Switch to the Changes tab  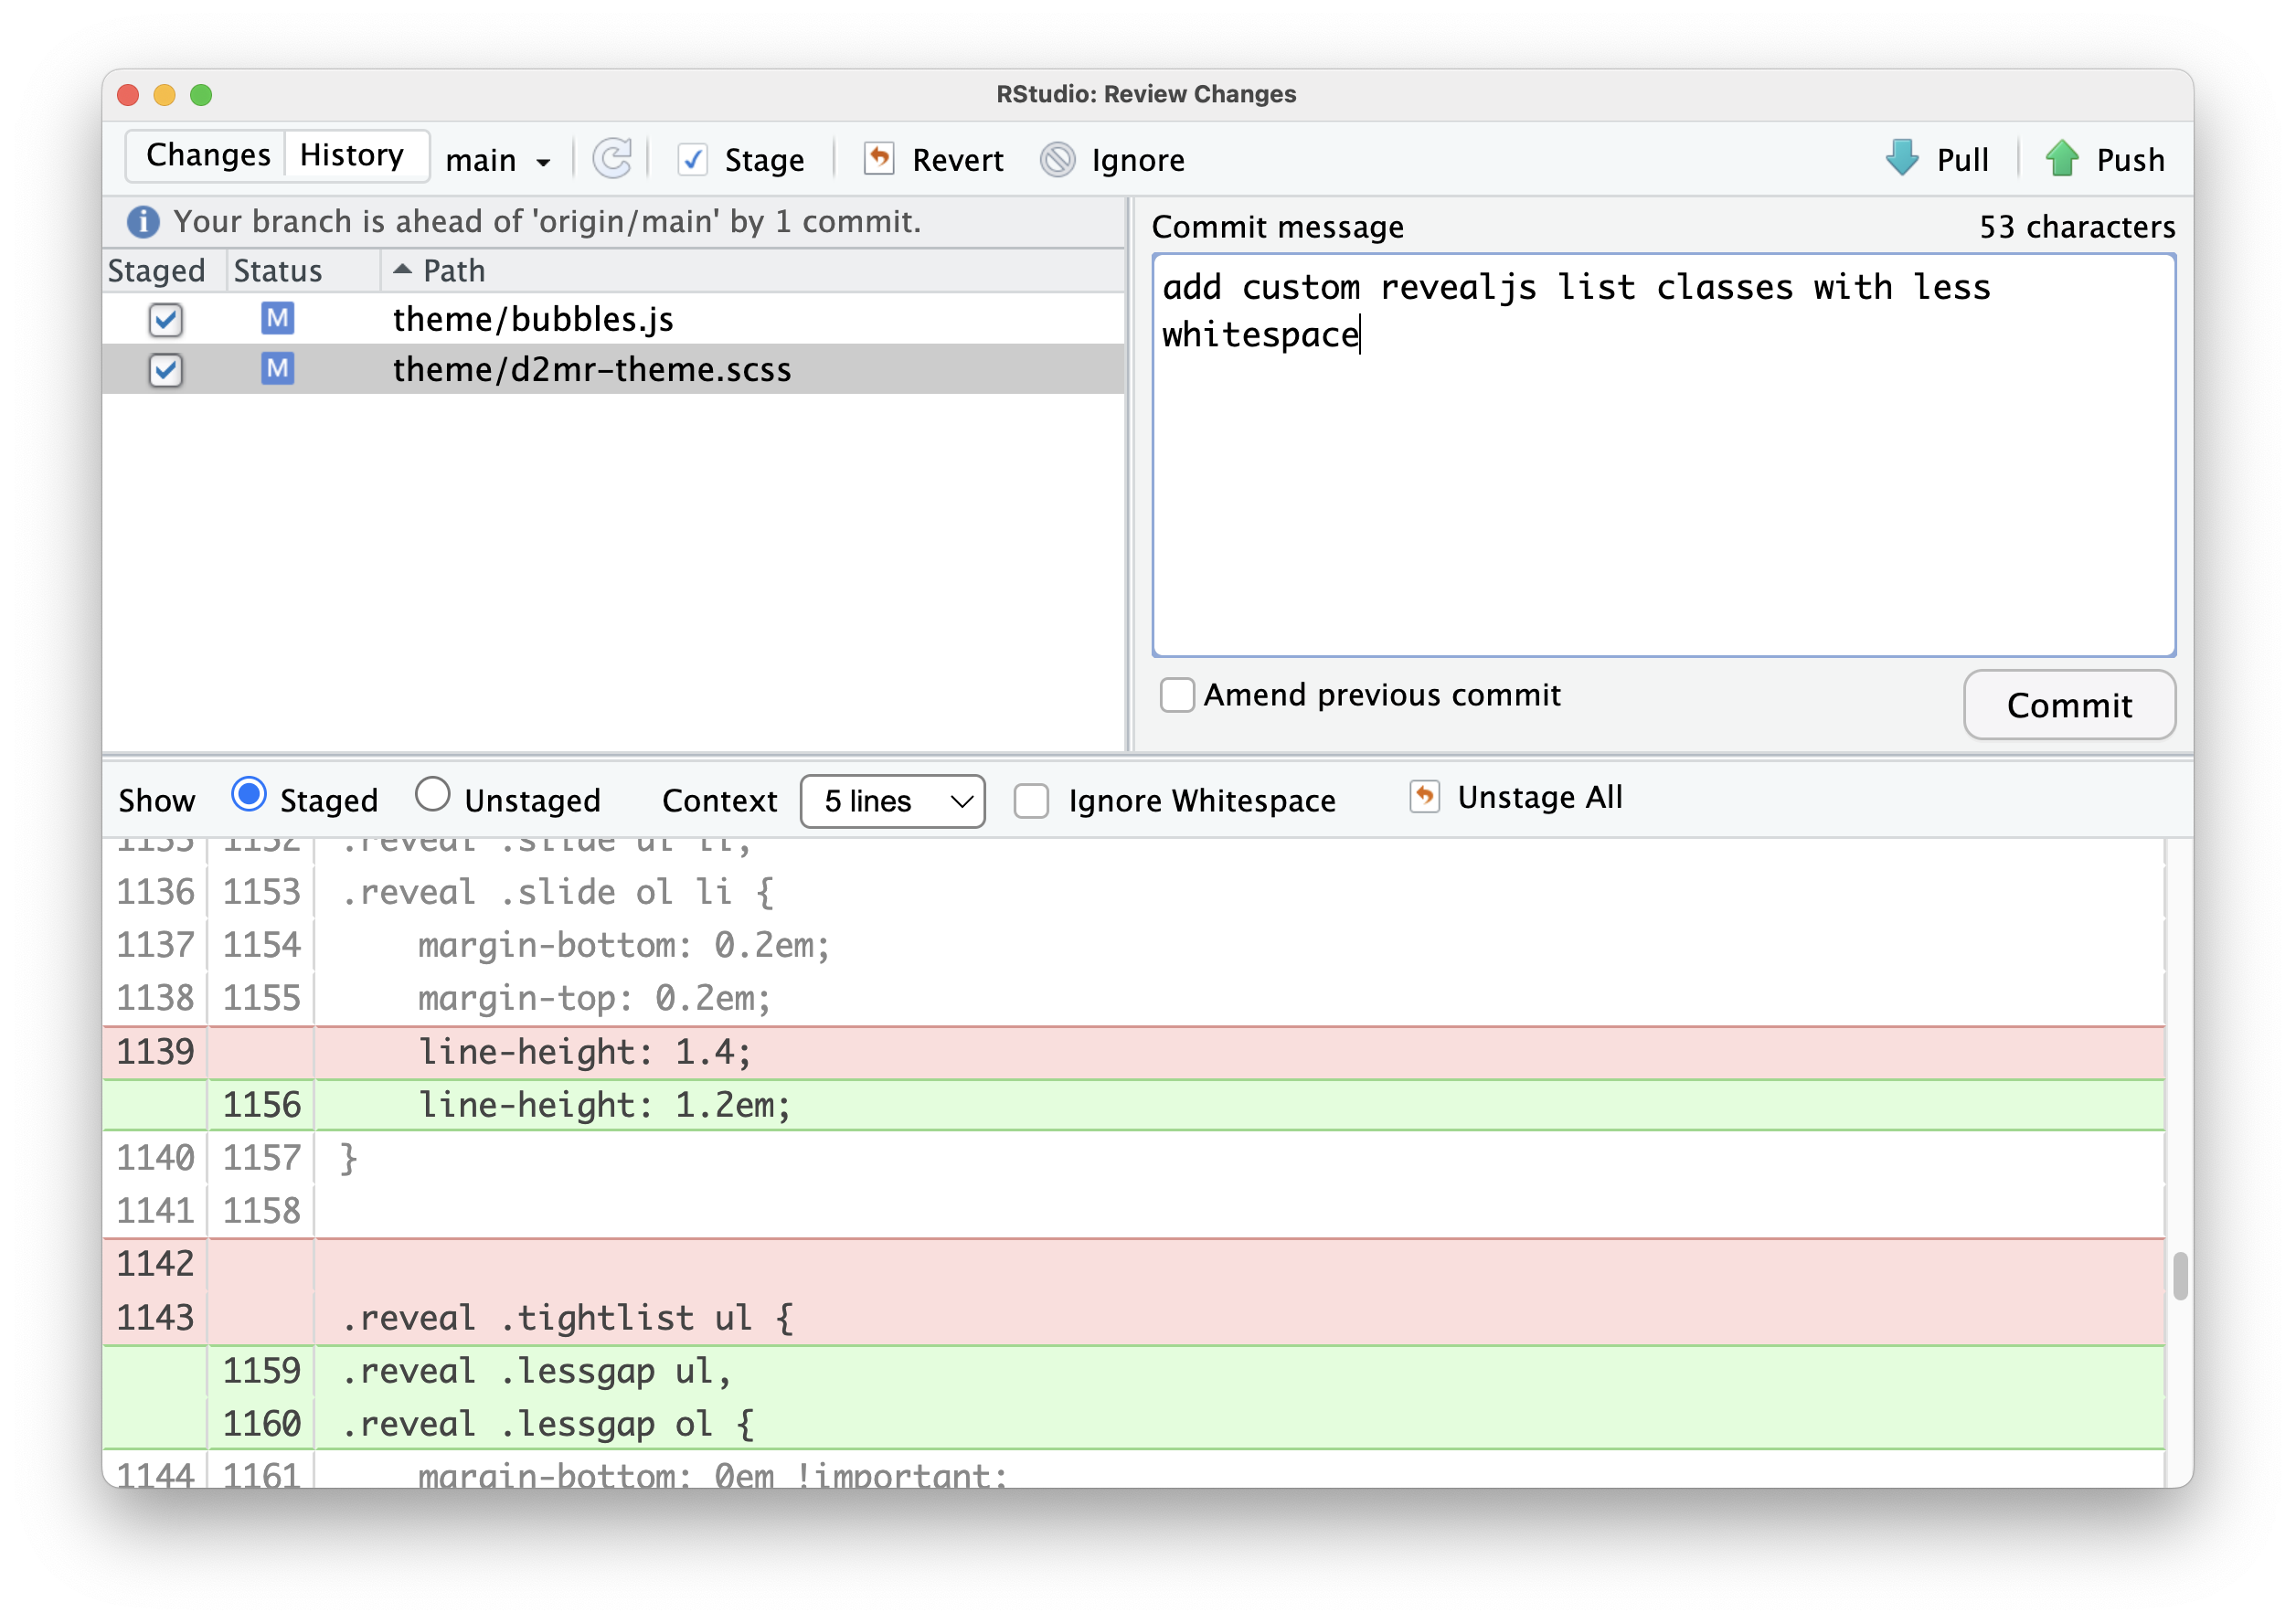pos(208,155)
